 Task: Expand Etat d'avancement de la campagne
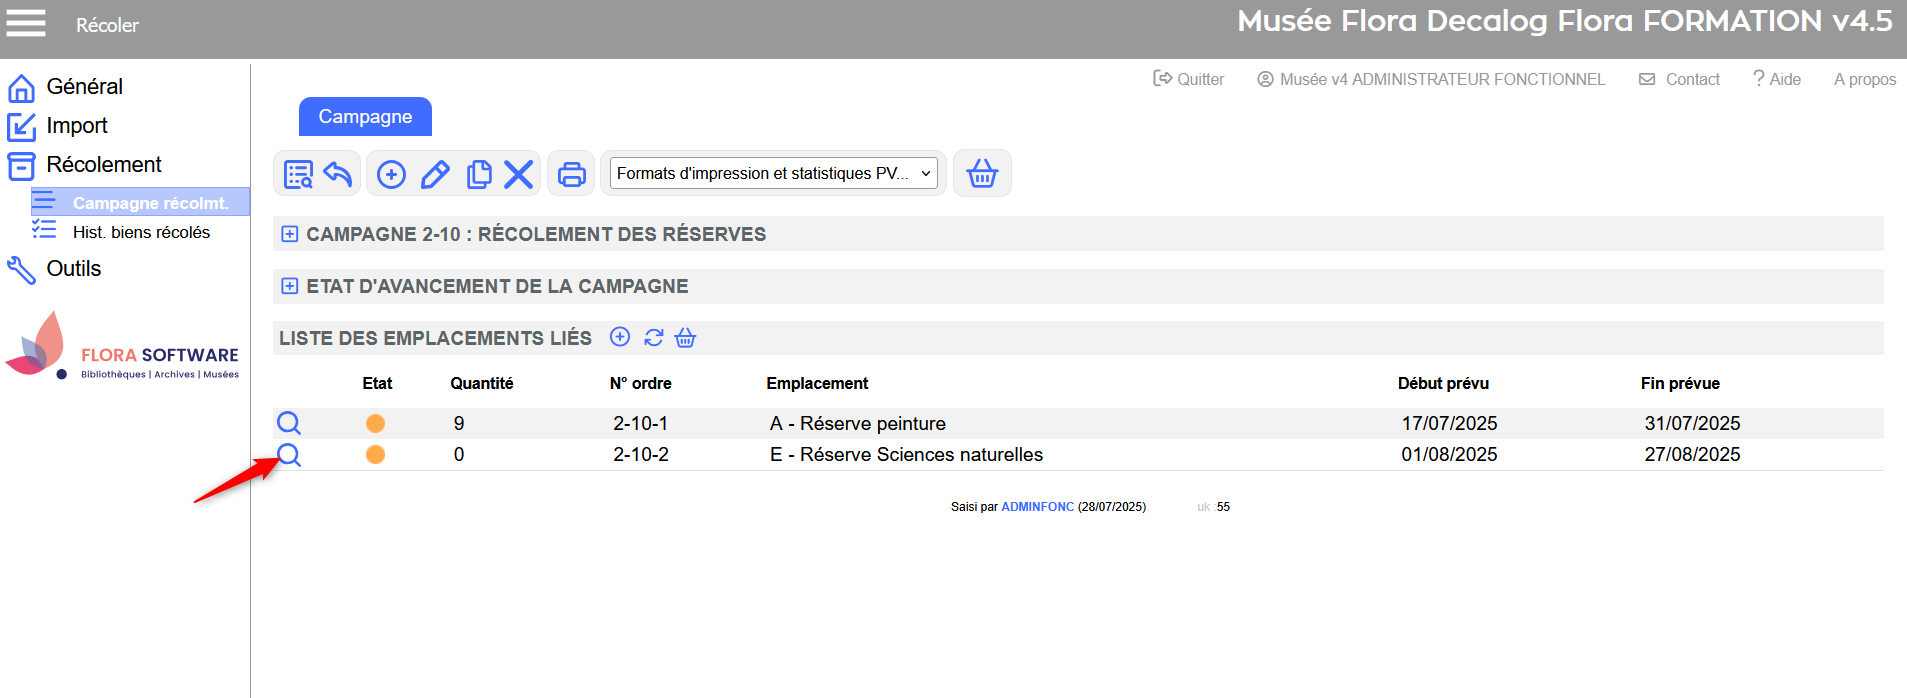(290, 286)
